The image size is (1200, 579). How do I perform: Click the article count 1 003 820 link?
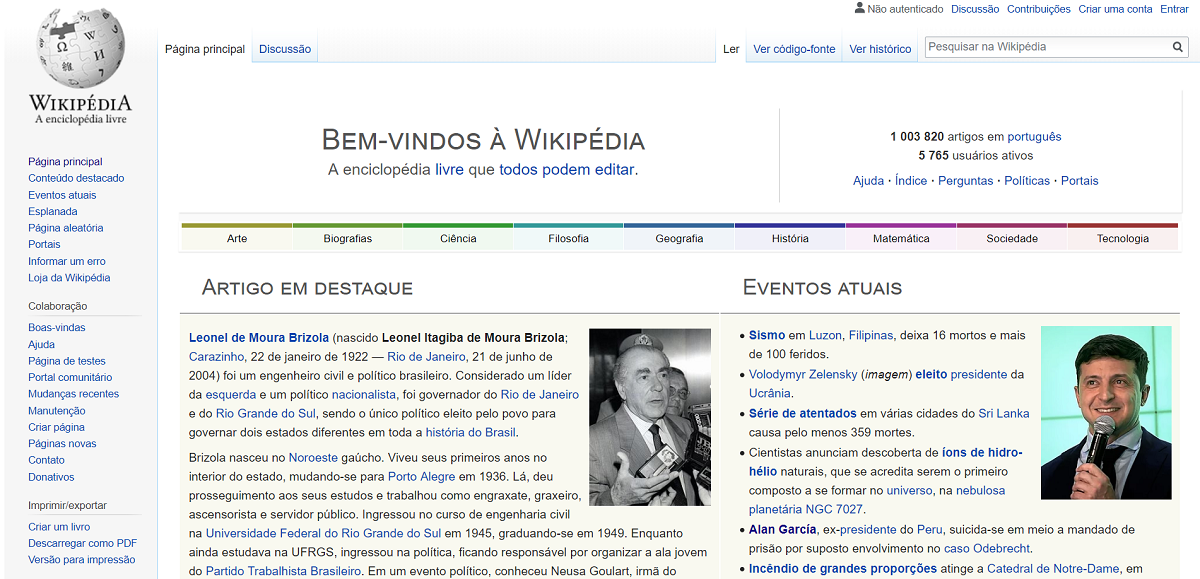[917, 136]
